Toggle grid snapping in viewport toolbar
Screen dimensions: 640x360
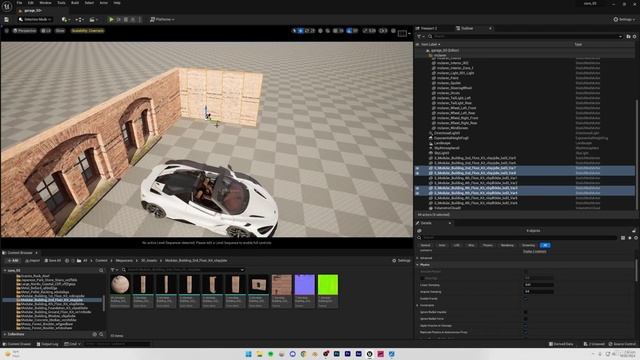click(x=336, y=31)
